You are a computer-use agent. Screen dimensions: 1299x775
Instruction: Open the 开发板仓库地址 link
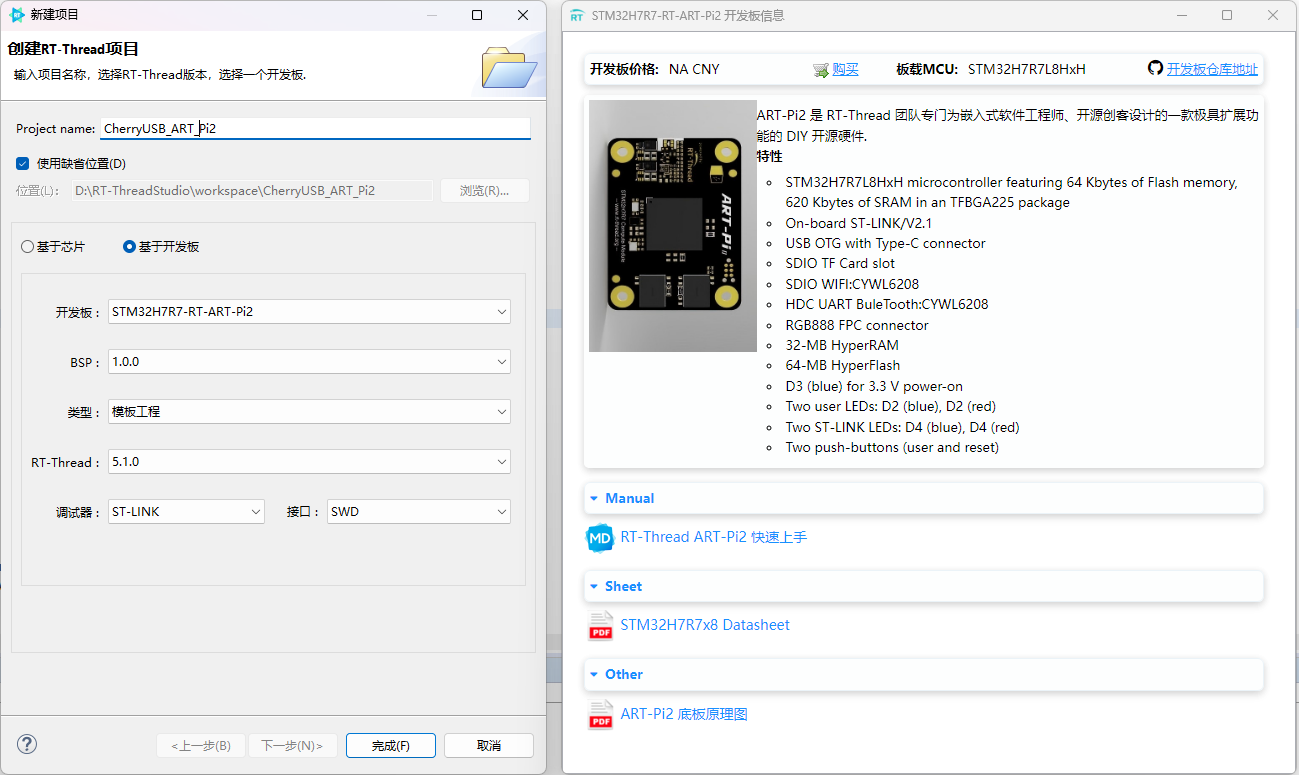(1212, 69)
